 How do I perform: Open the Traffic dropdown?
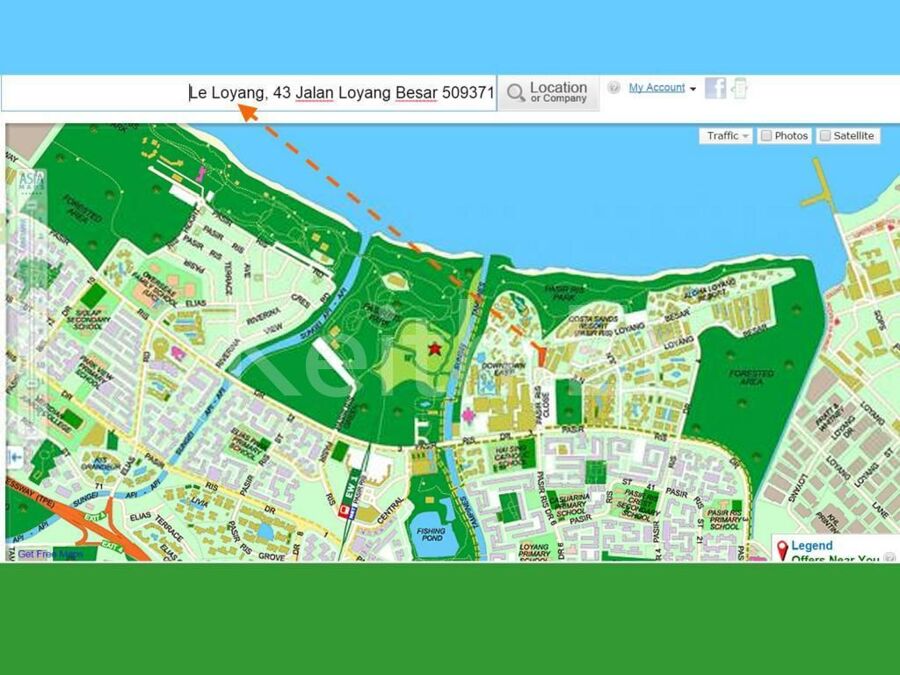pyautogui.click(x=727, y=136)
